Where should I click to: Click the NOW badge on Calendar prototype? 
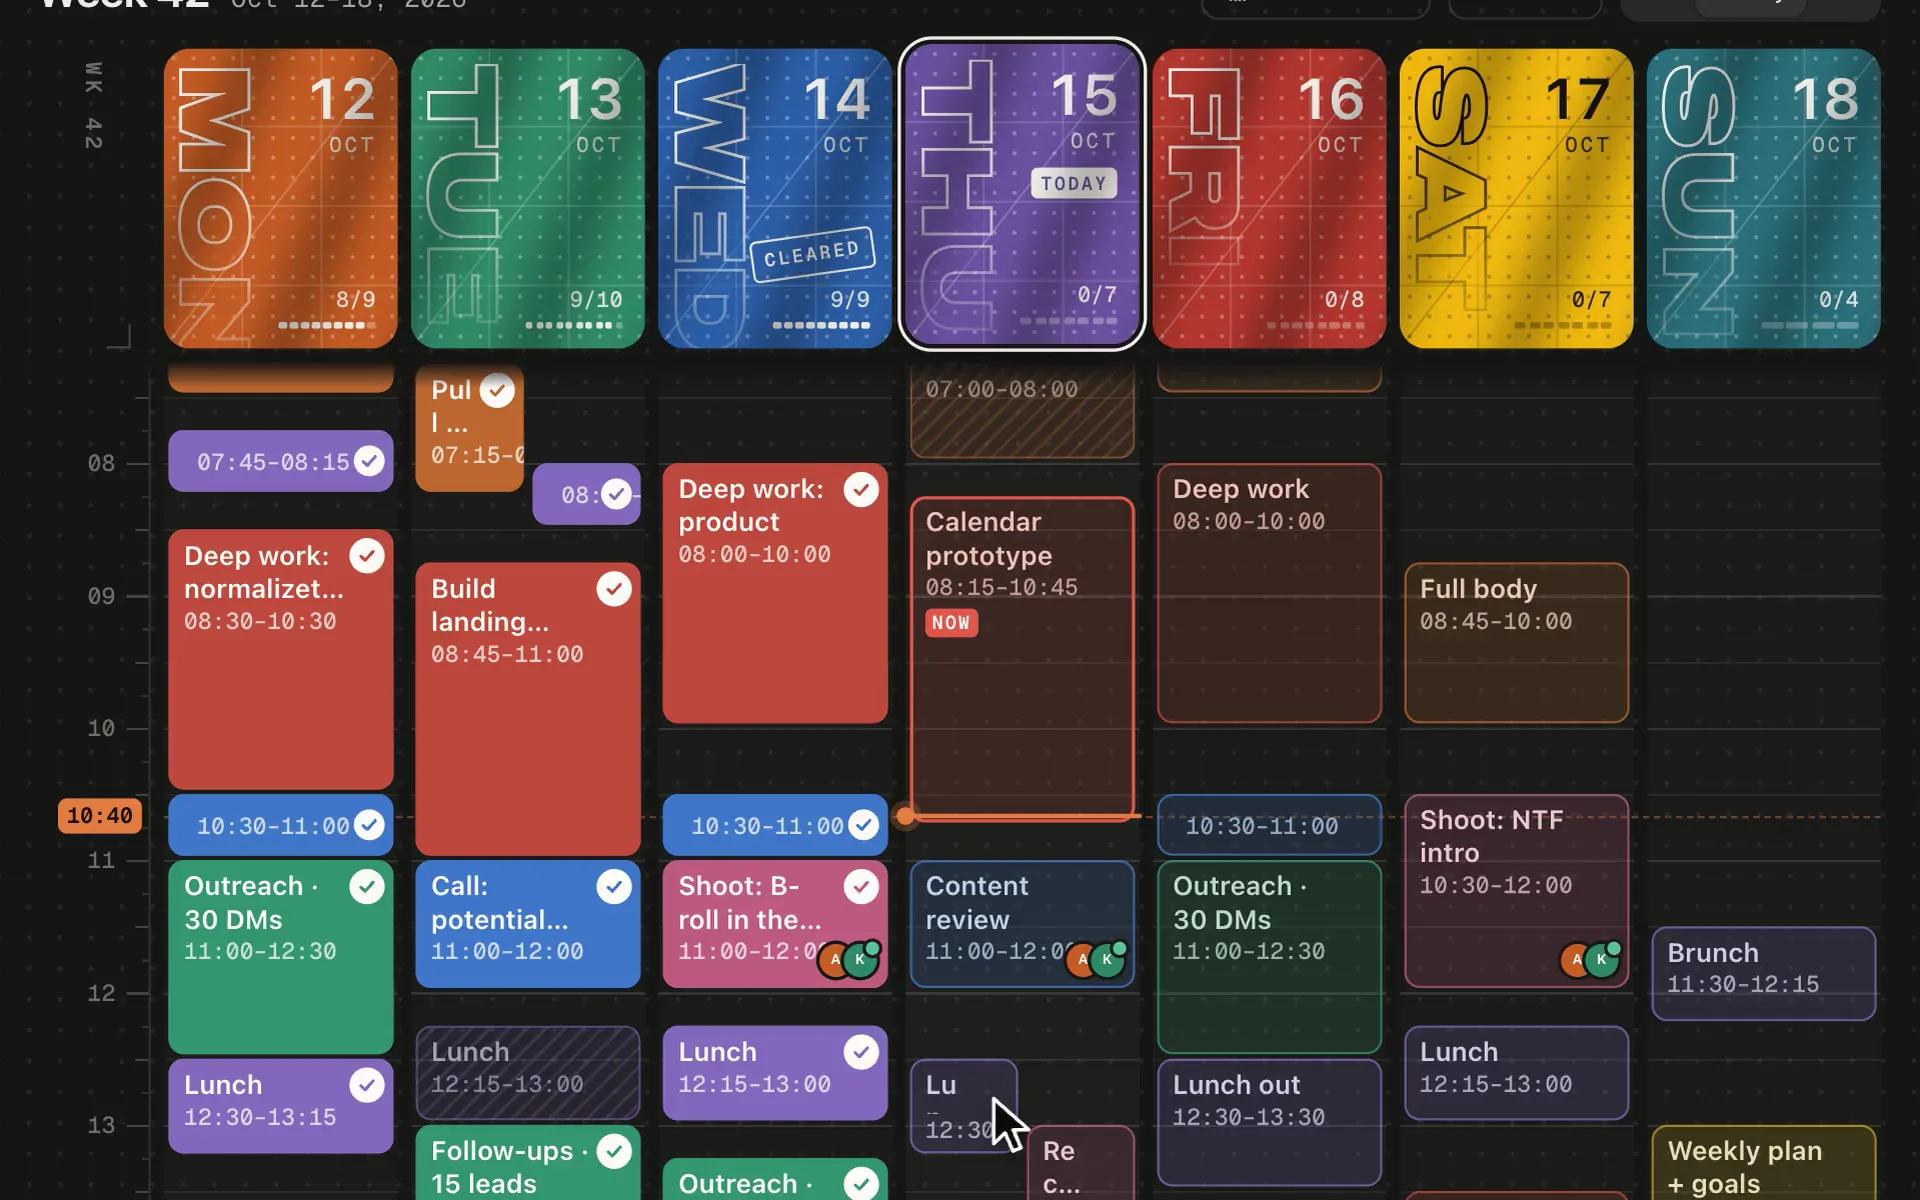[x=951, y=623]
